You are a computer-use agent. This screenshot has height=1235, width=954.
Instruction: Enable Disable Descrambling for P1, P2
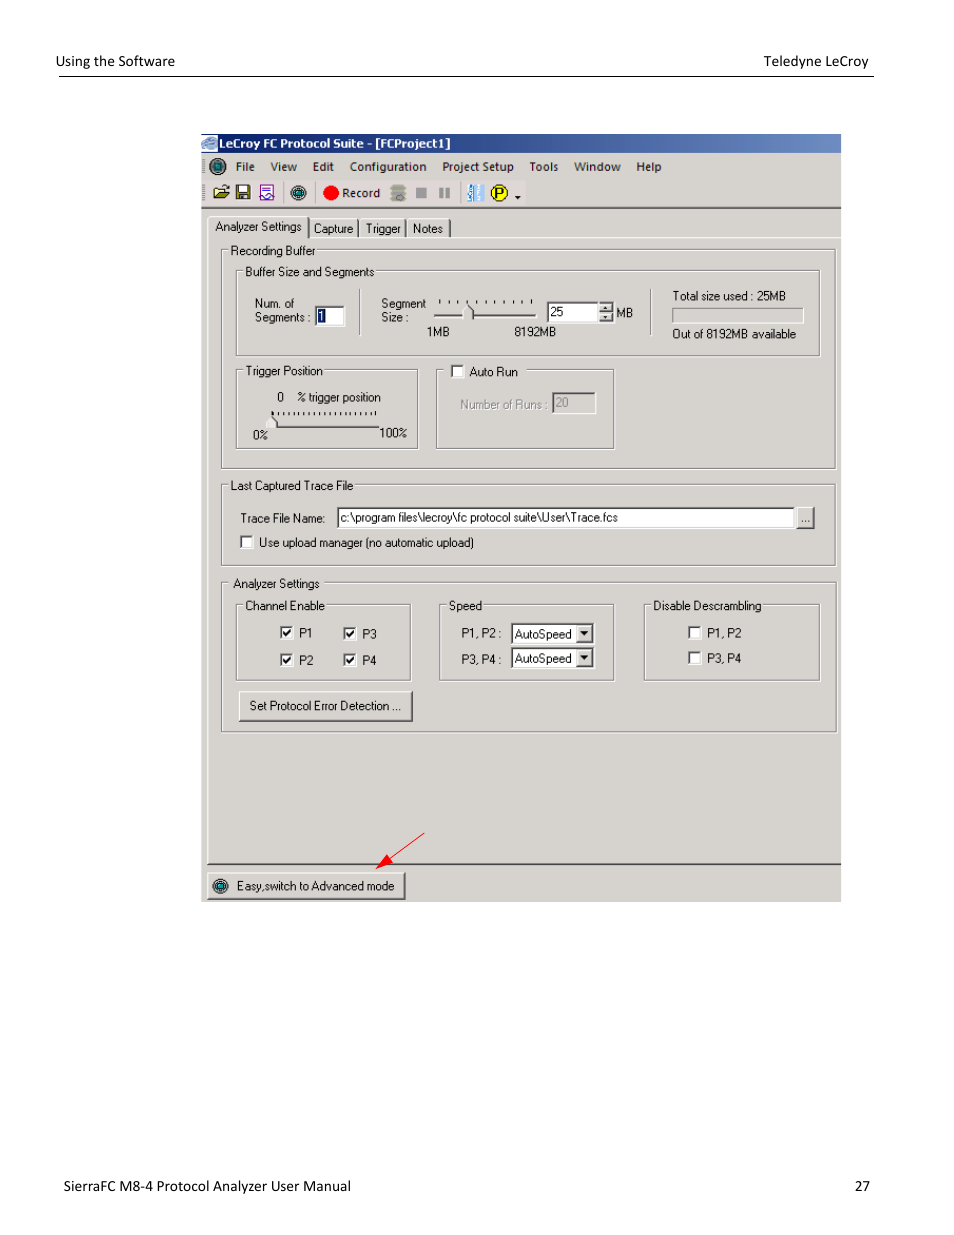pyautogui.click(x=695, y=632)
